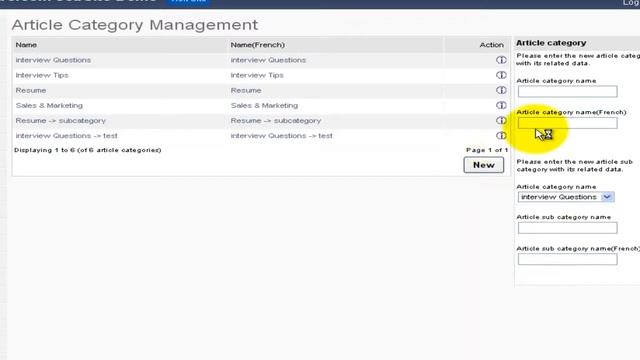Focus the Article sub category name input
This screenshot has width=640, height=360.
tap(567, 228)
